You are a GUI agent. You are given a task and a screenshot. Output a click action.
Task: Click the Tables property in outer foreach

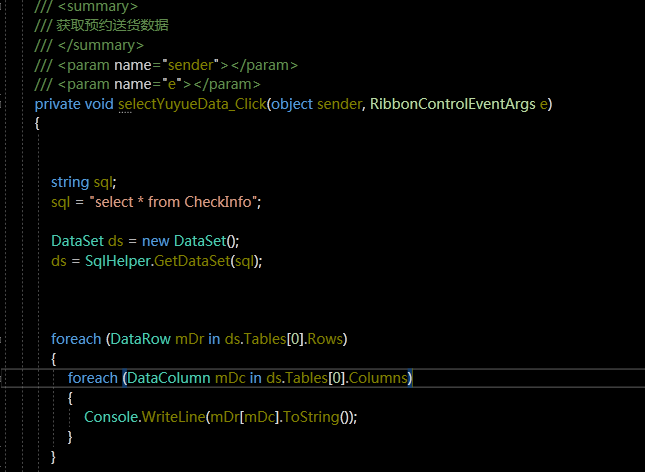265,339
